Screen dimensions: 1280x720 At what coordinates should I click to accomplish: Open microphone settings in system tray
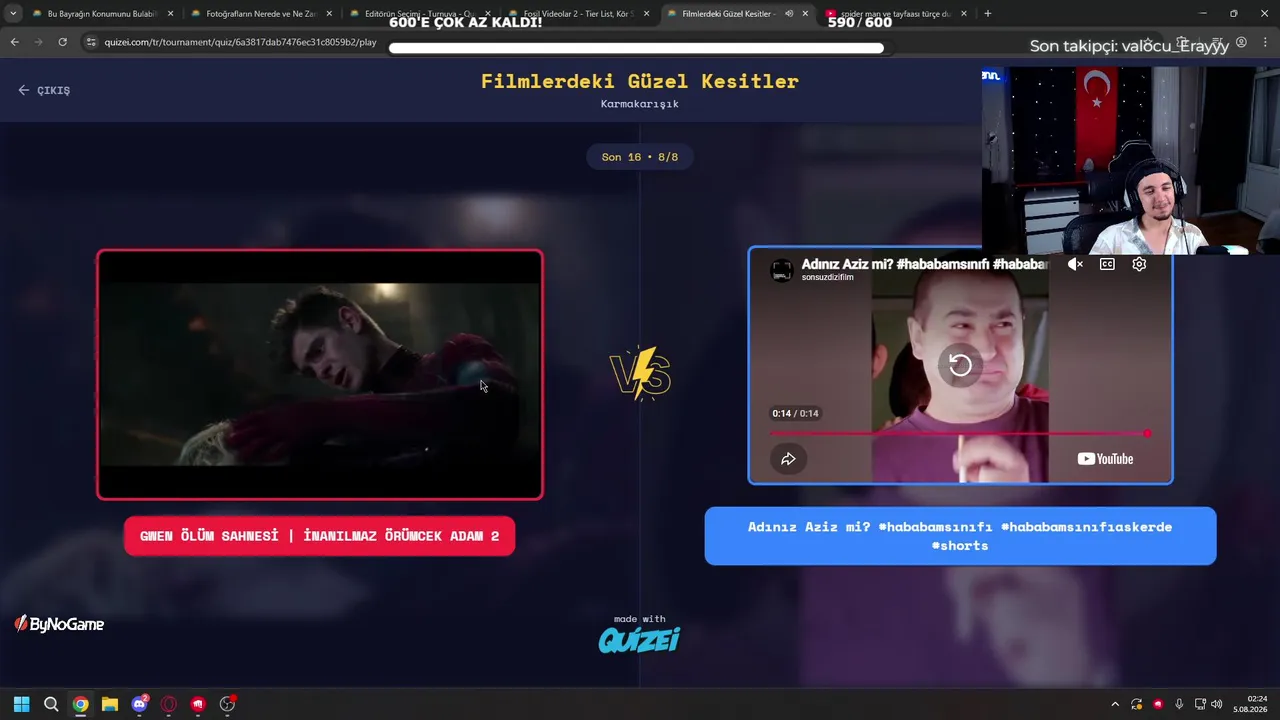(1179, 704)
